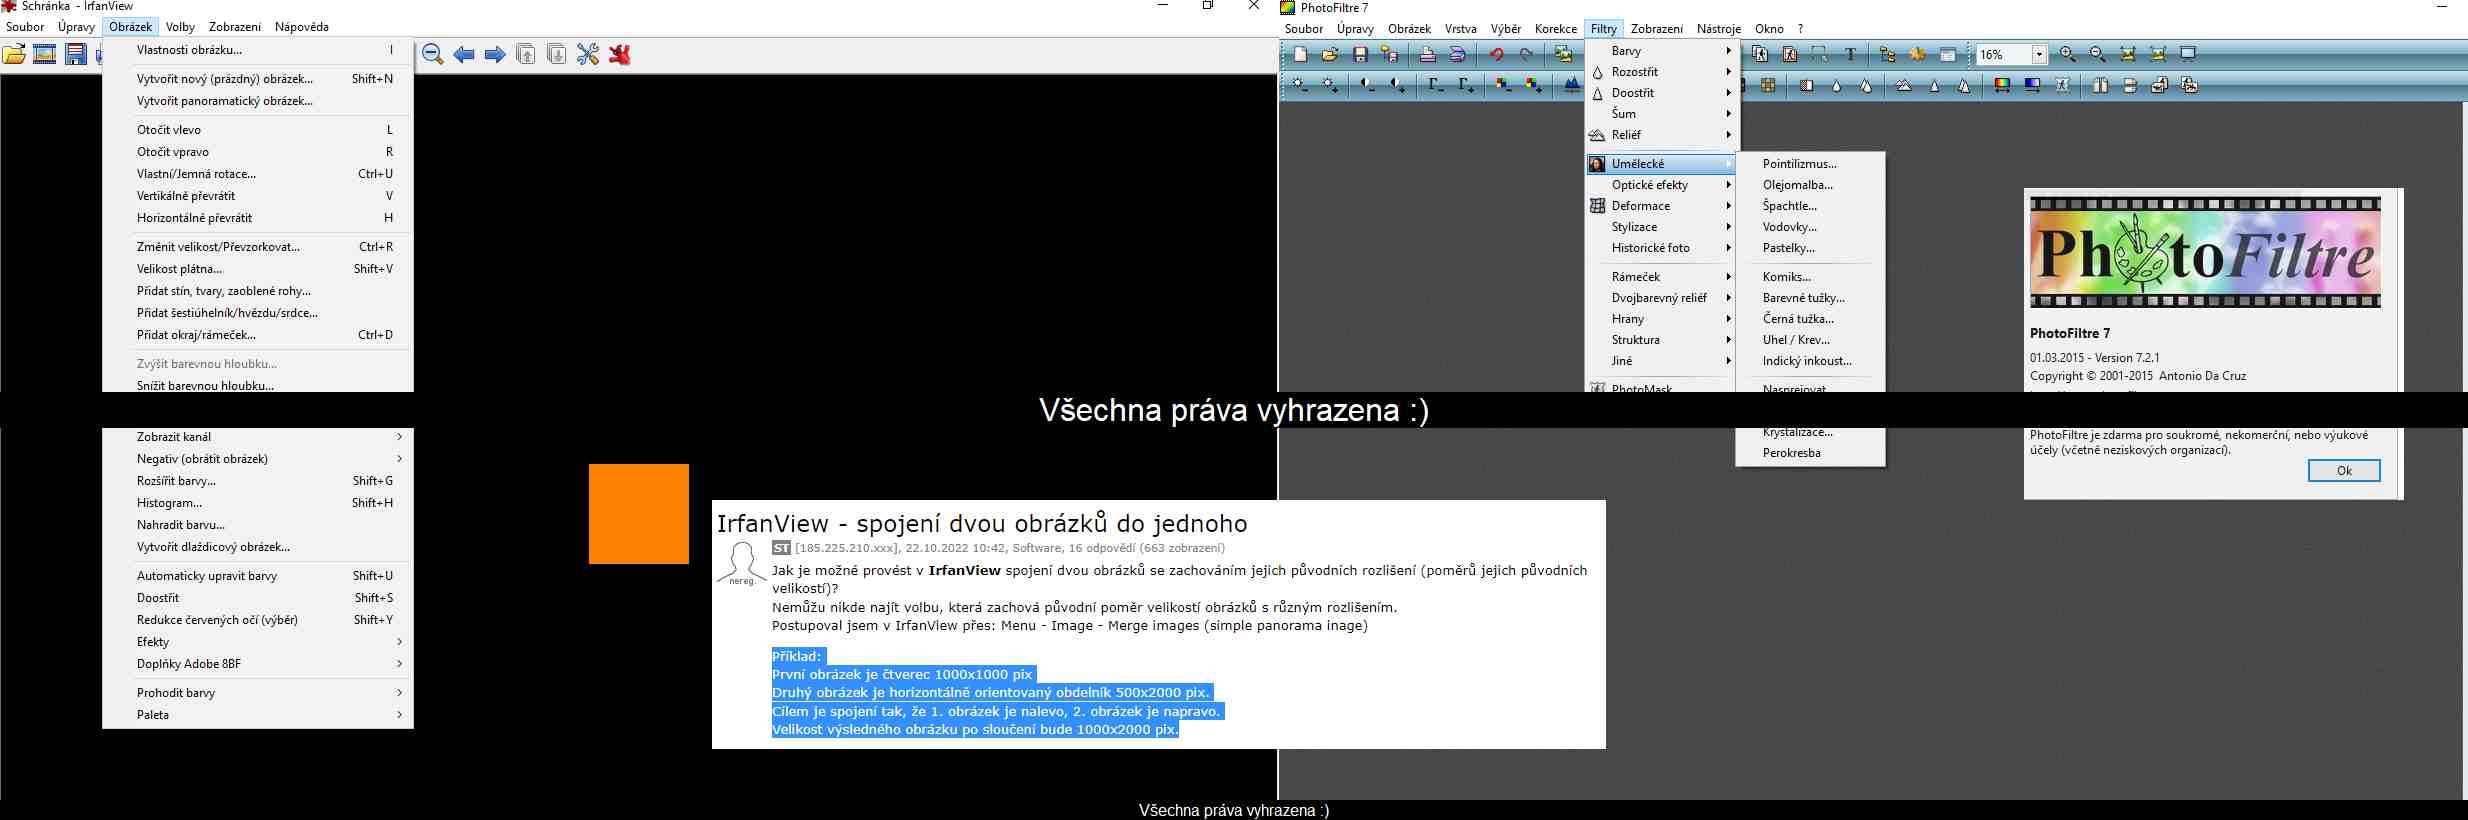Expand the Deformace filter submenu
This screenshot has width=2468, height=820.
pos(1662,206)
